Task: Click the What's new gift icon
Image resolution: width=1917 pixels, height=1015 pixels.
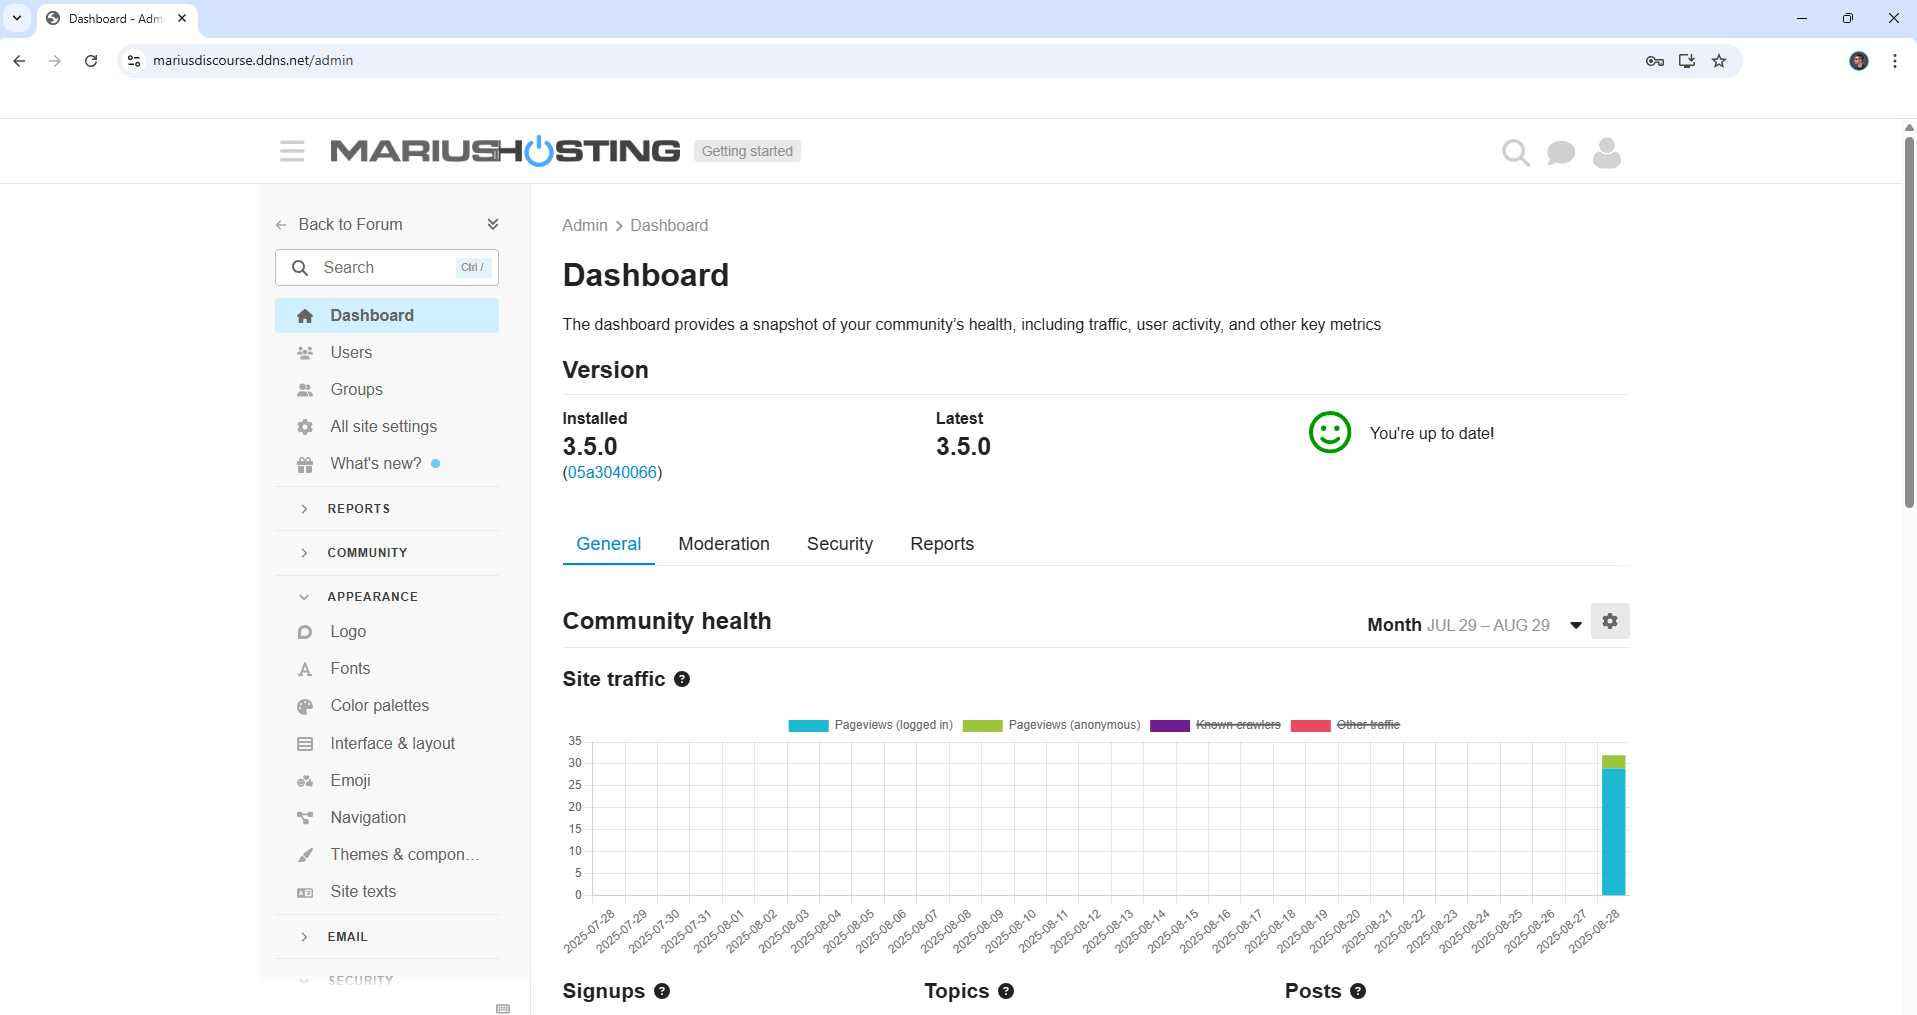Action: pyautogui.click(x=305, y=464)
